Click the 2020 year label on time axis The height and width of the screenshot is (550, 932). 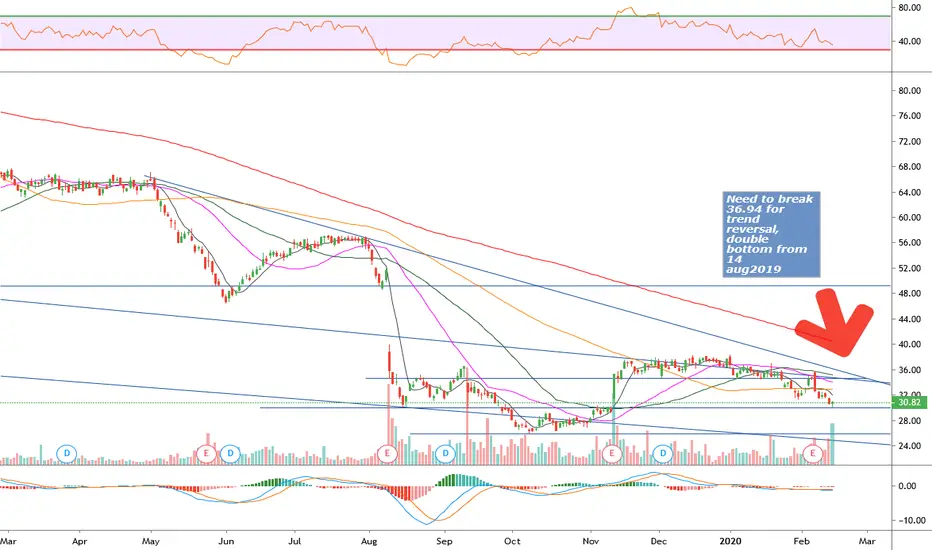(x=731, y=542)
